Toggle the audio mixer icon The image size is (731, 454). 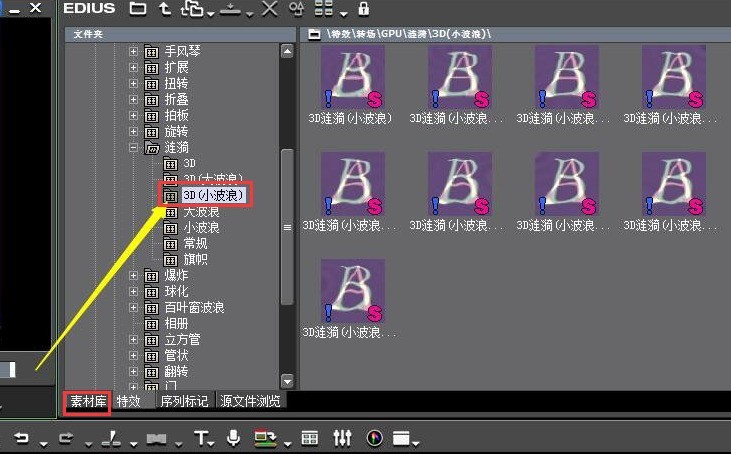(342, 438)
